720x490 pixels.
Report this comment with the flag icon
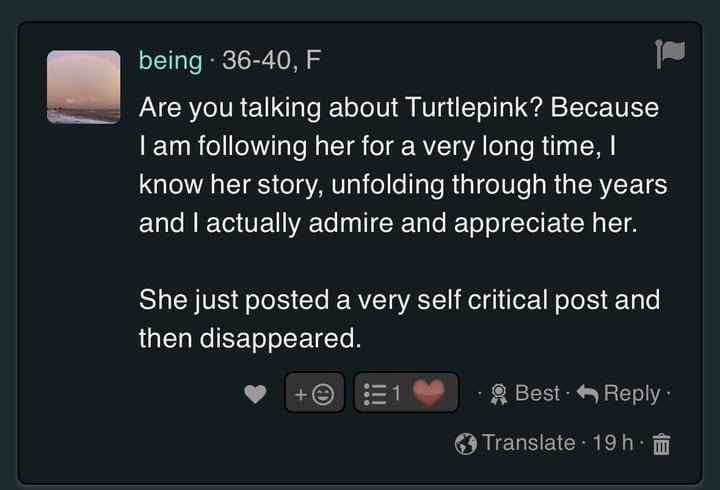point(669,56)
